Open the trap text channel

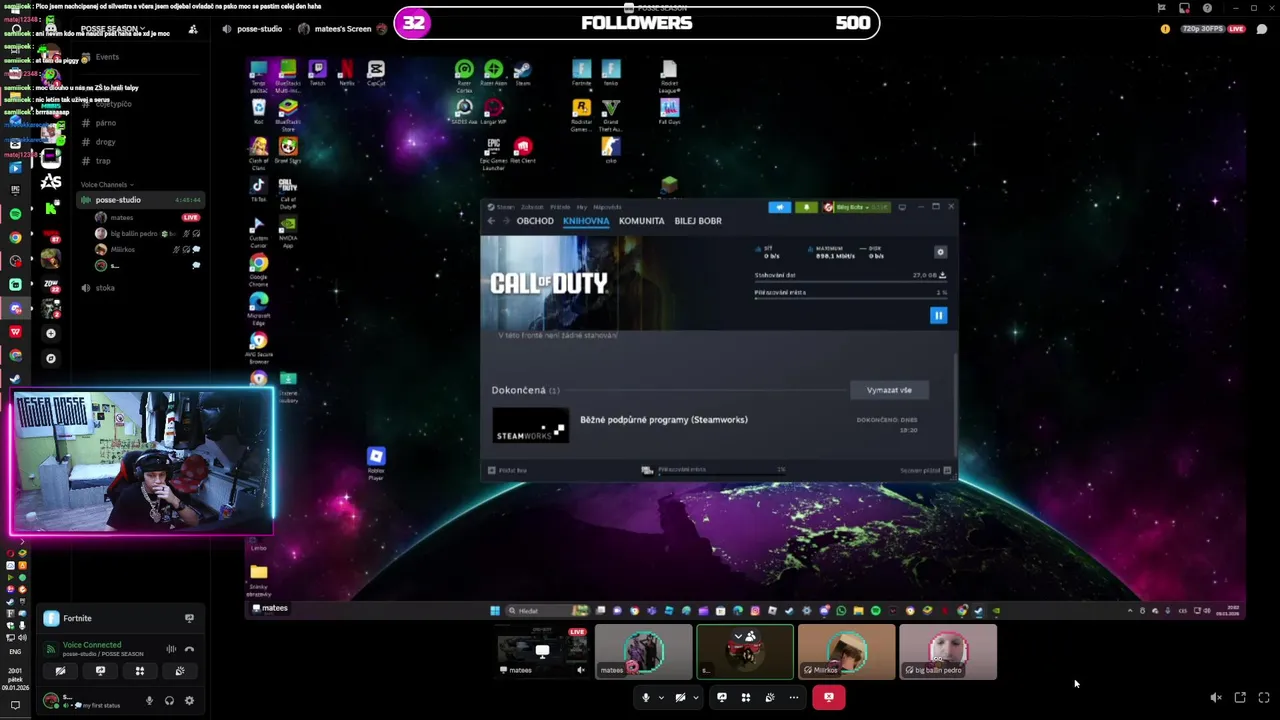(x=104, y=161)
